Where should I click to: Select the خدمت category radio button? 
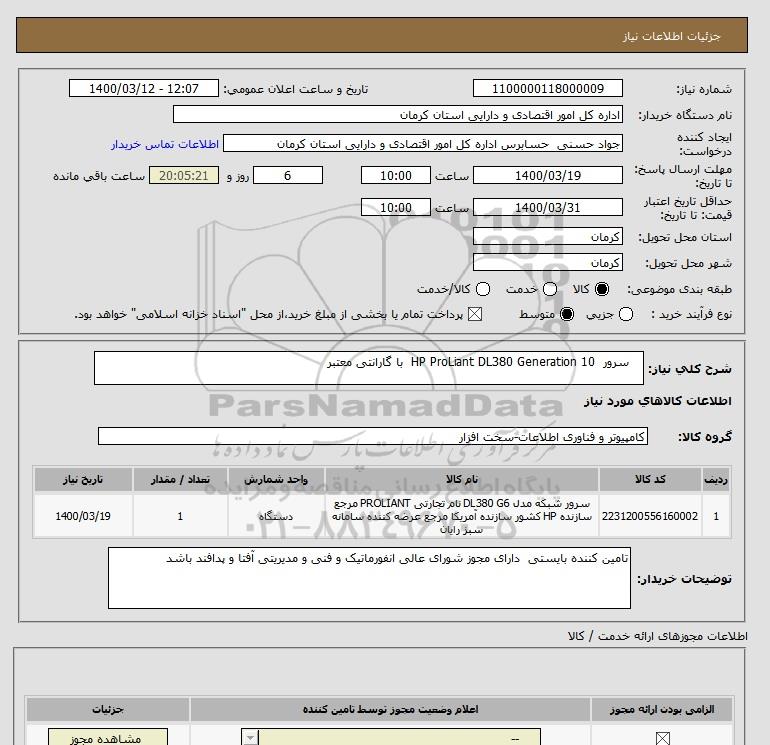(x=550, y=289)
